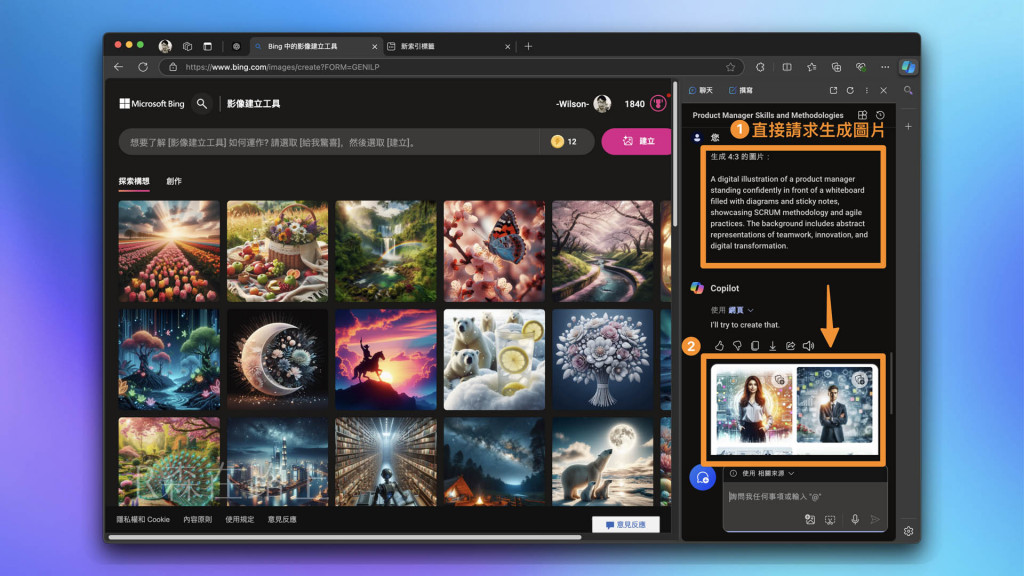The image size is (1024, 576).
Task: Click the address bar URL
Action: 282,67
